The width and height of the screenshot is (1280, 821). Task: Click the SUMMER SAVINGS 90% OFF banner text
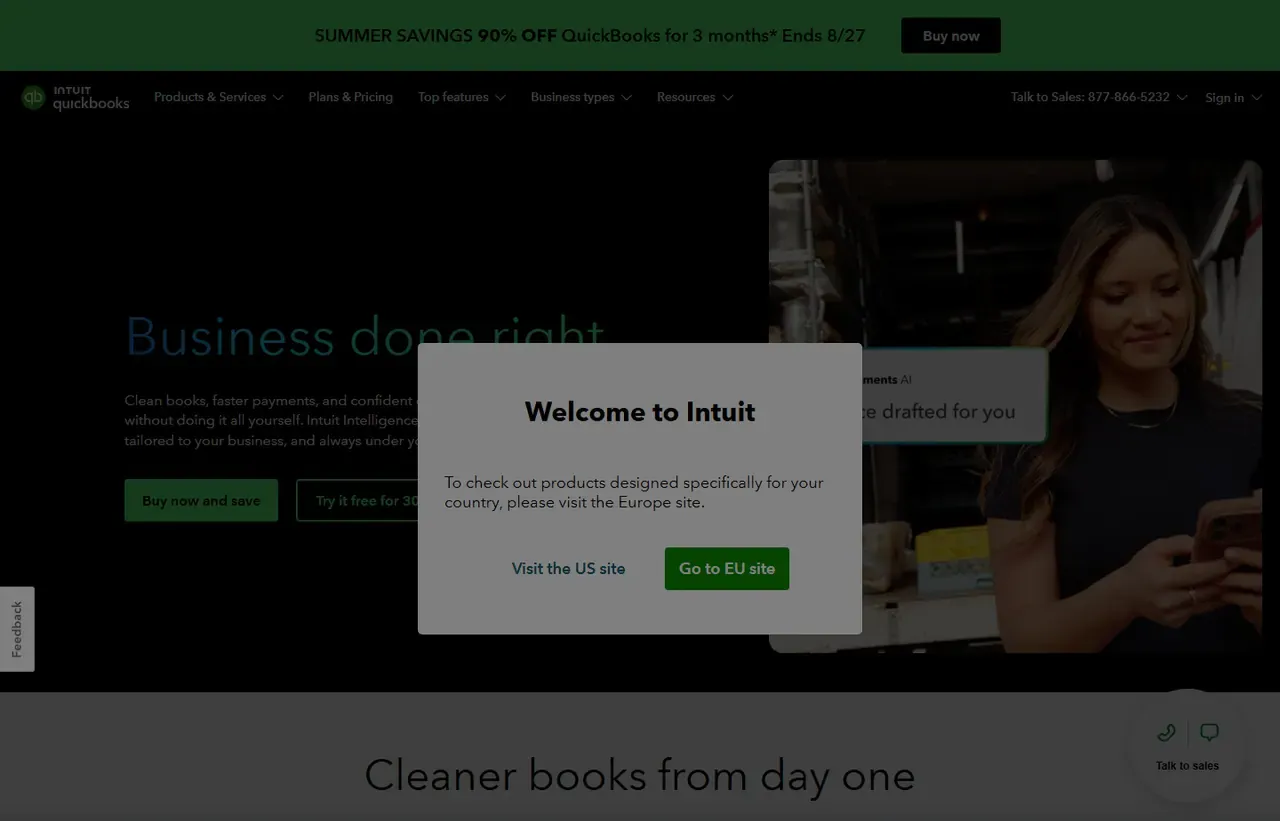click(590, 35)
